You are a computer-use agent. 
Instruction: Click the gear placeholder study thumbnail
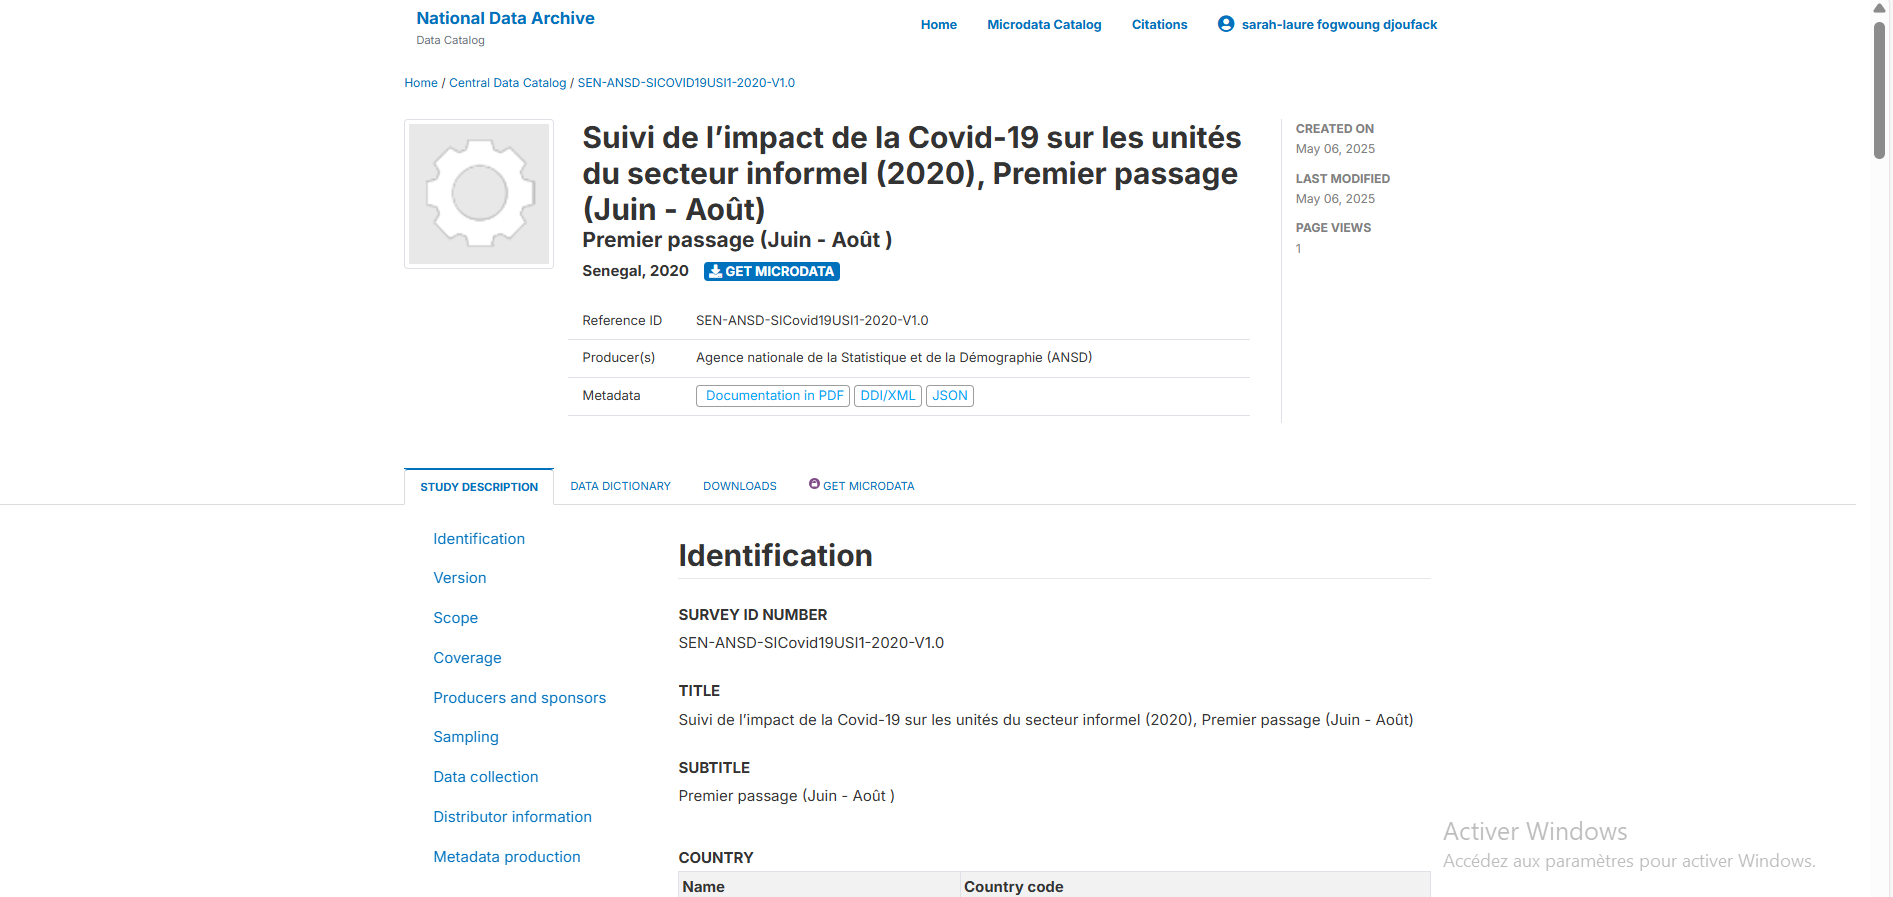[x=479, y=194]
